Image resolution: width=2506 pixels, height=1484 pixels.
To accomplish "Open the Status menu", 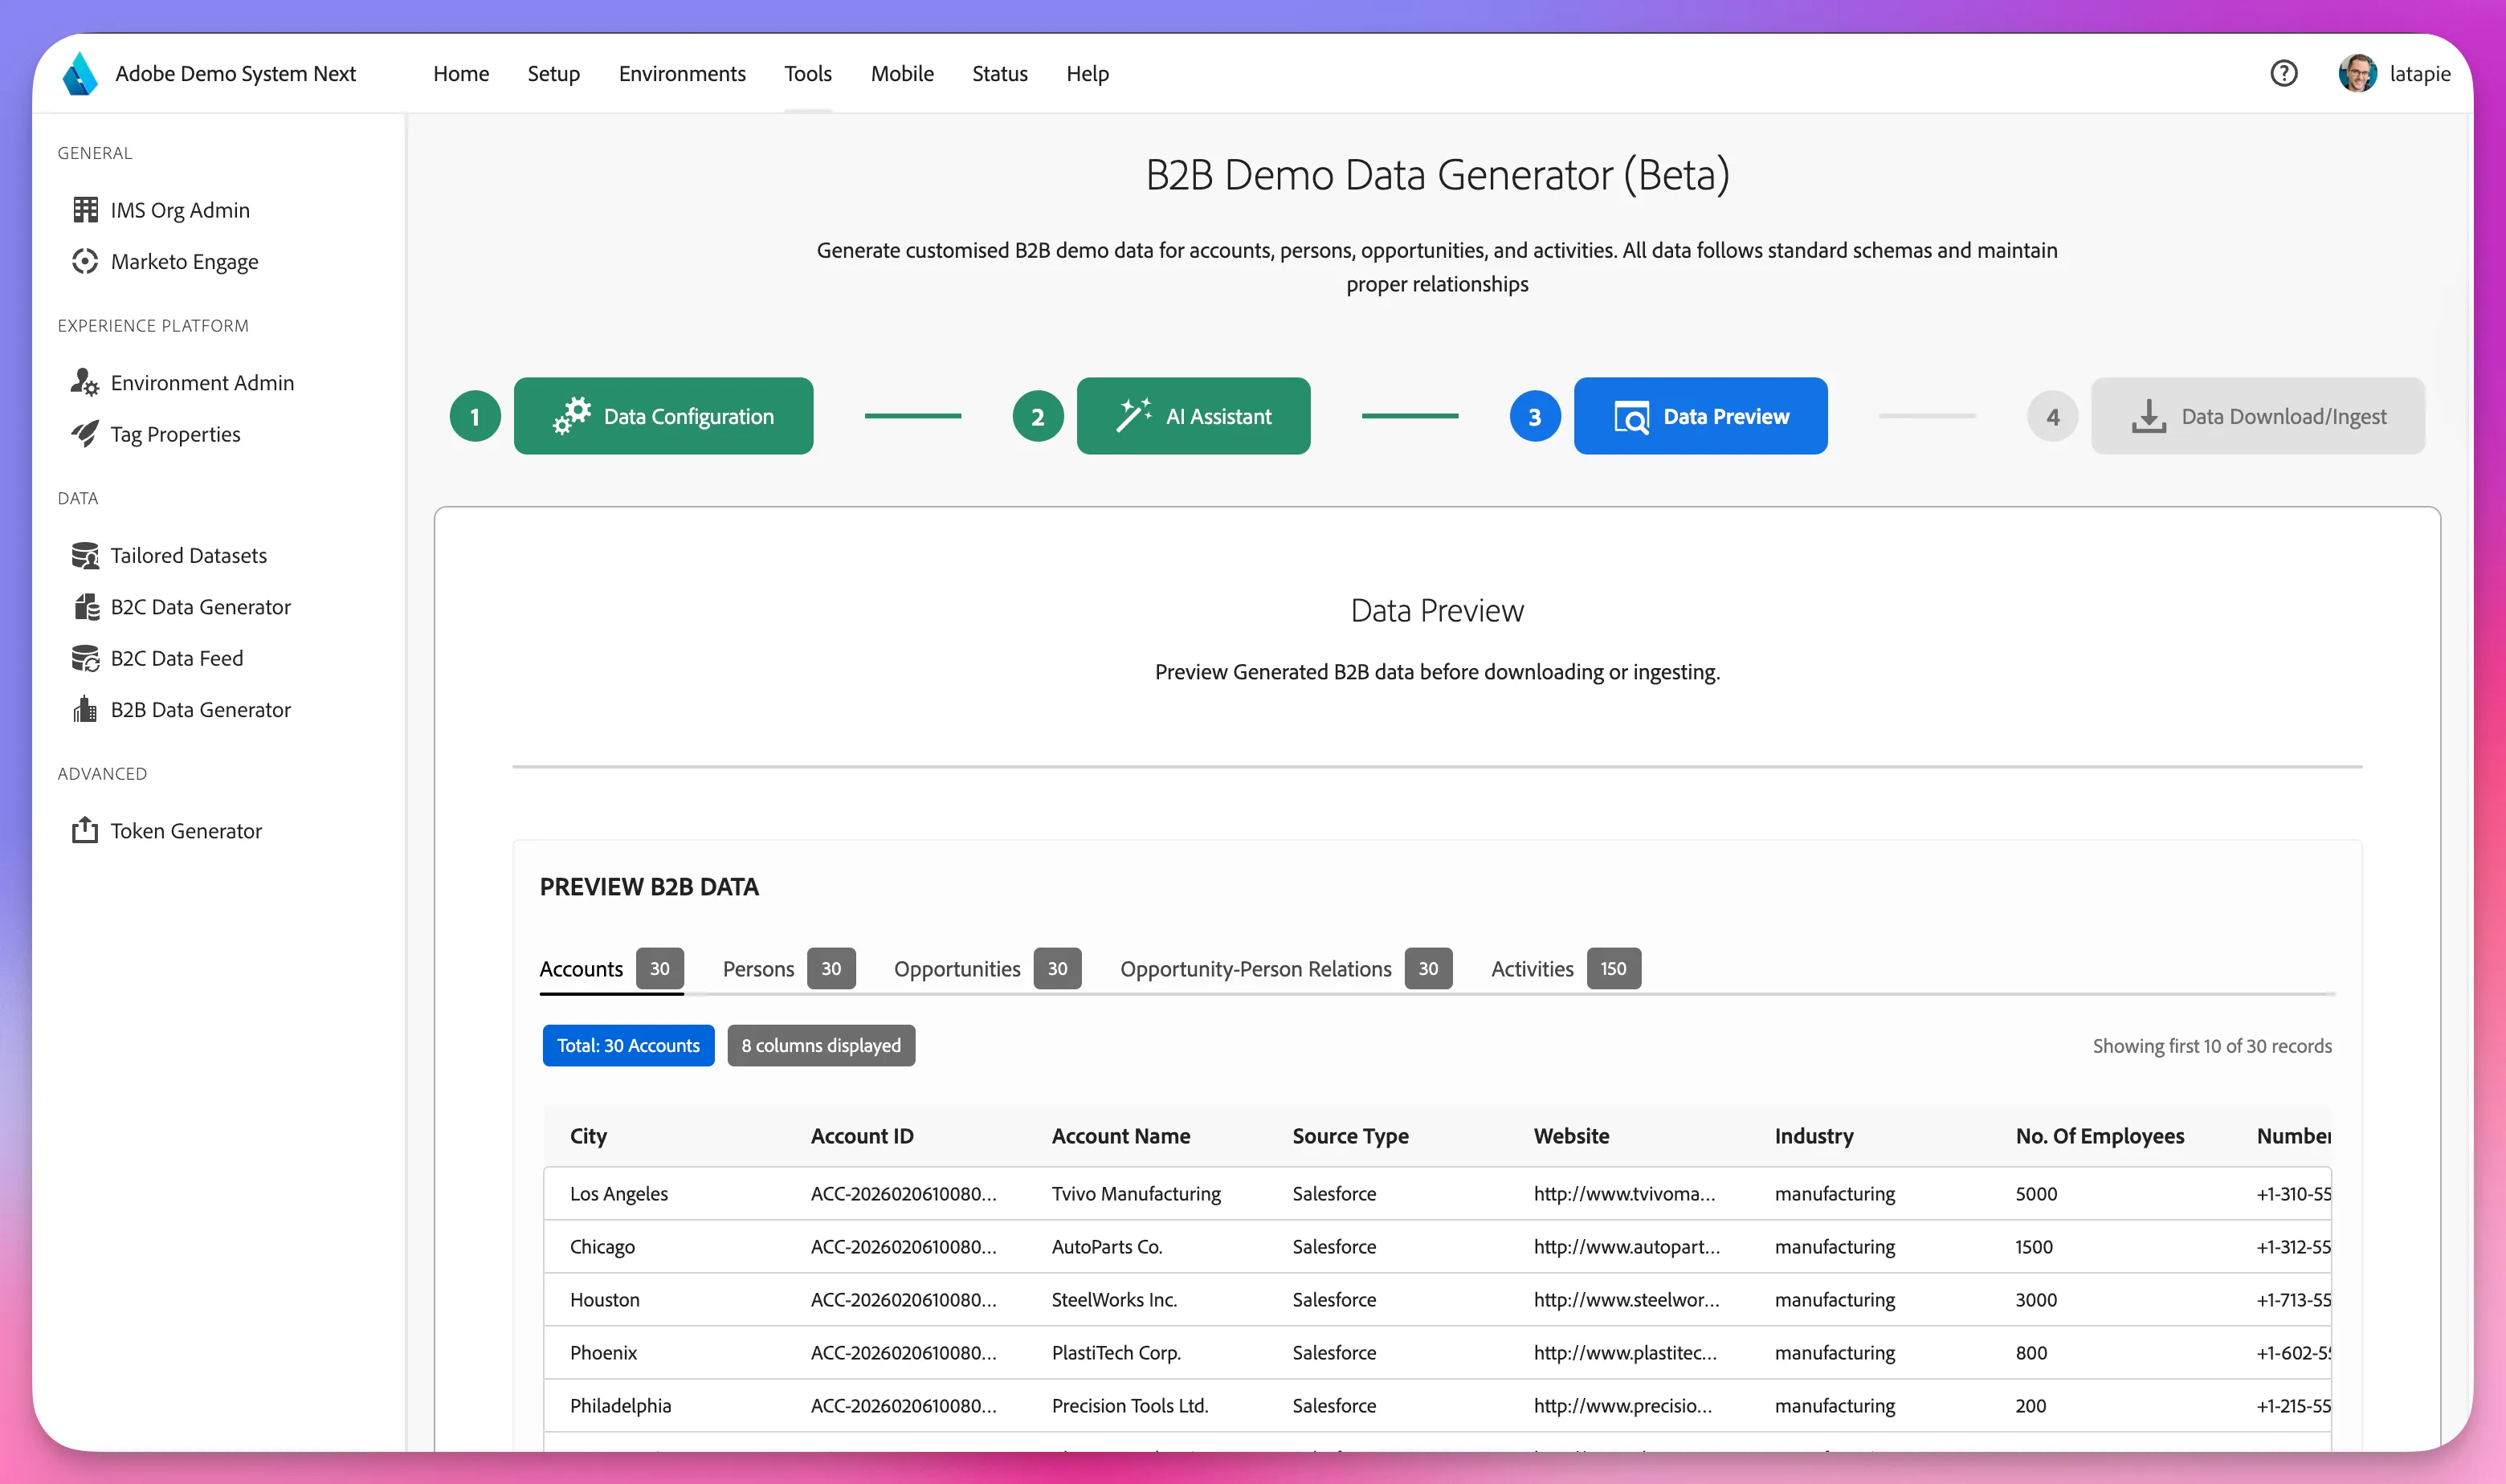I will tap(1000, 73).
